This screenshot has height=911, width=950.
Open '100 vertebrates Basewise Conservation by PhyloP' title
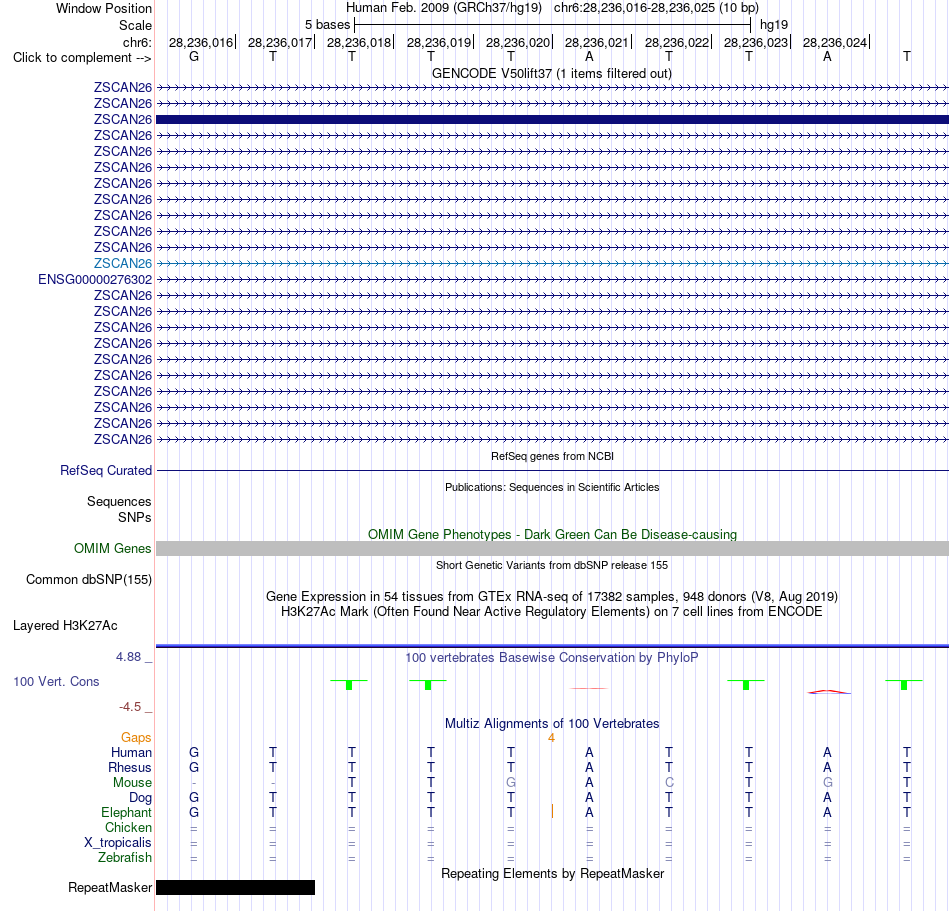point(552,657)
